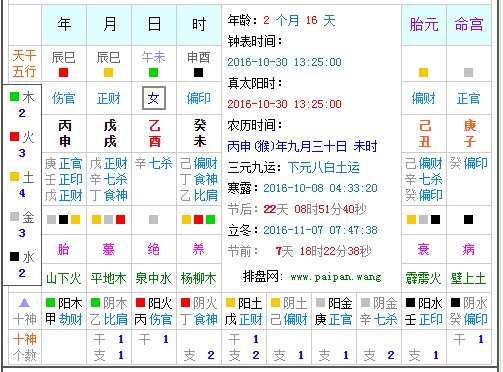Click the 泉中水 nayin
This screenshot has width=503, height=372.
[x=153, y=278]
